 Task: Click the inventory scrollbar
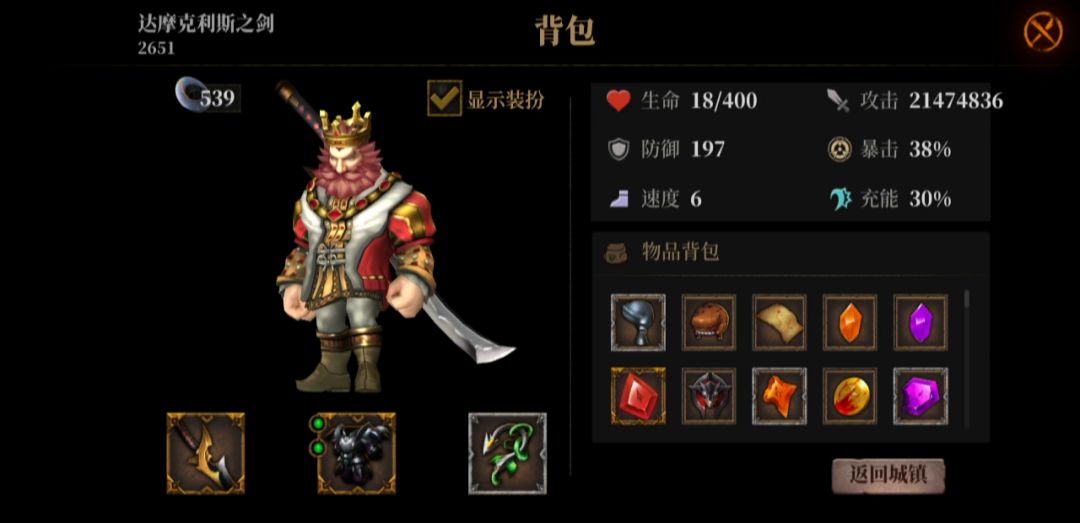click(x=967, y=358)
